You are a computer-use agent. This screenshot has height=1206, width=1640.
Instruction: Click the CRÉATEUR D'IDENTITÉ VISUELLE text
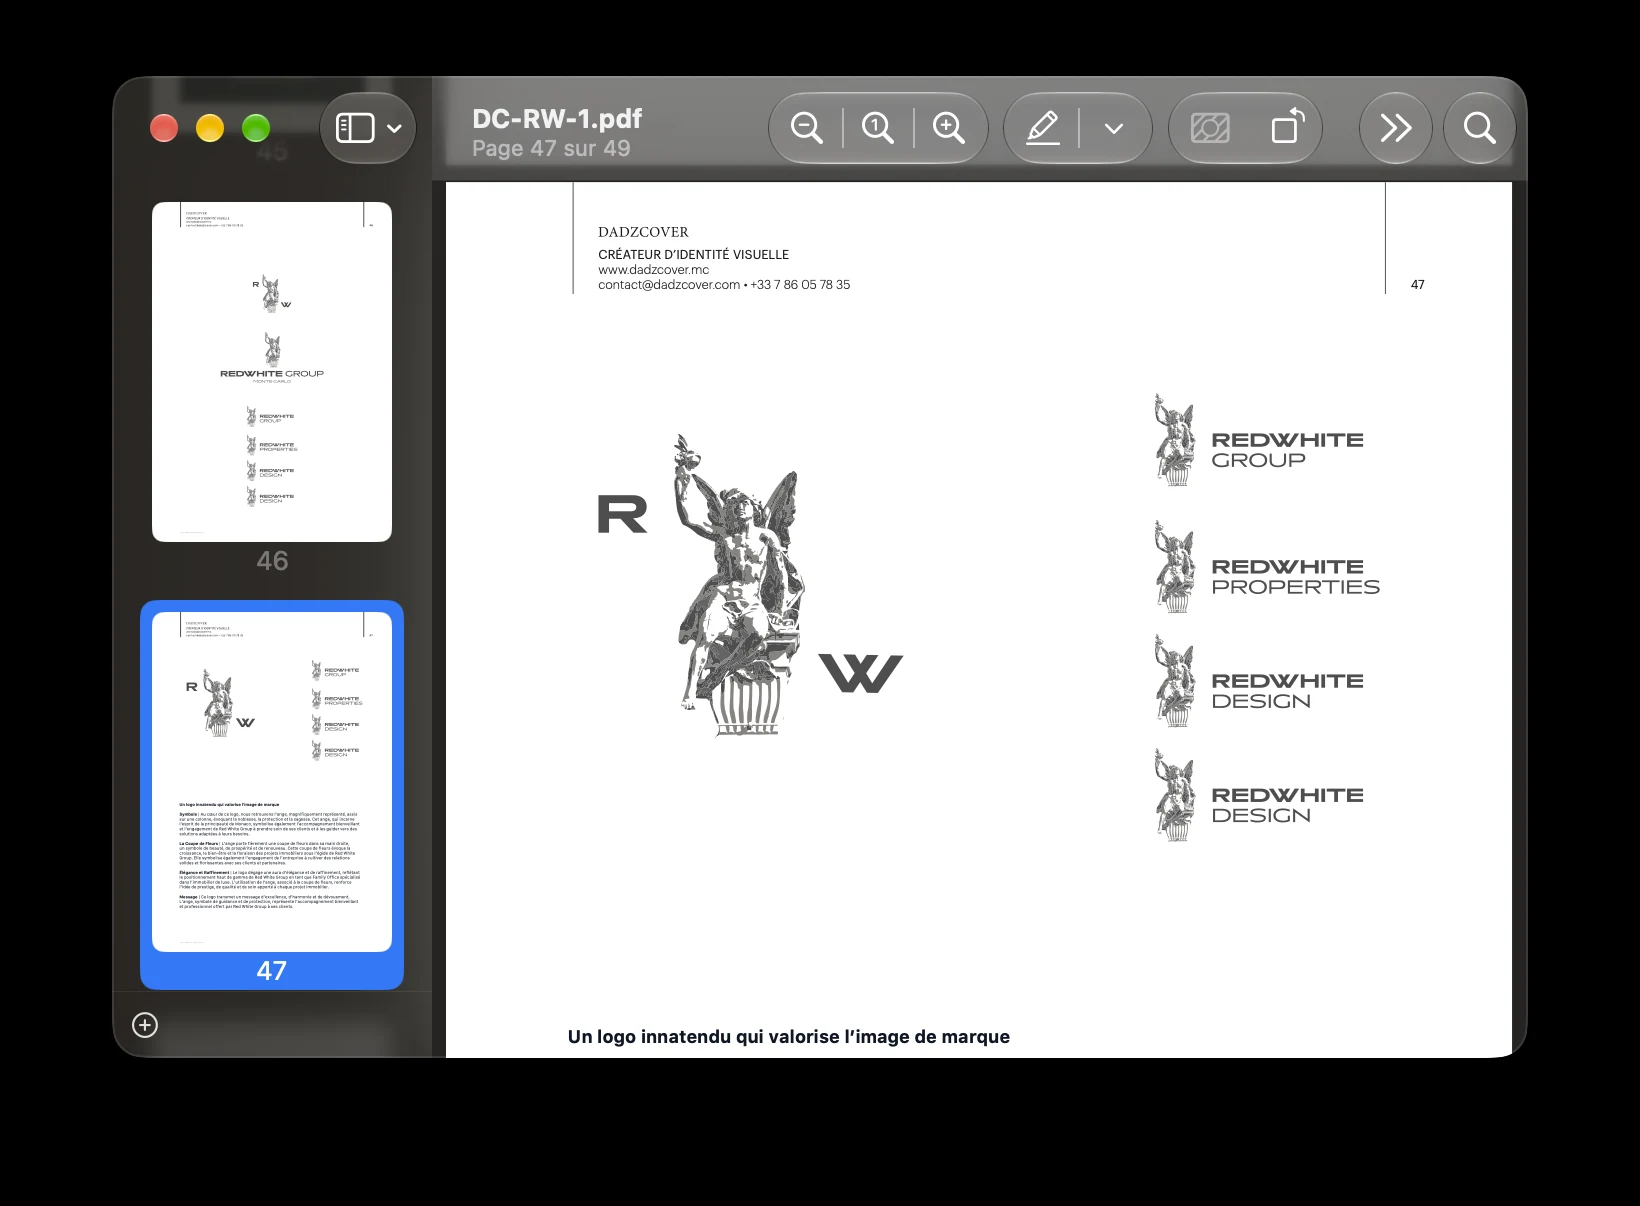[693, 255]
